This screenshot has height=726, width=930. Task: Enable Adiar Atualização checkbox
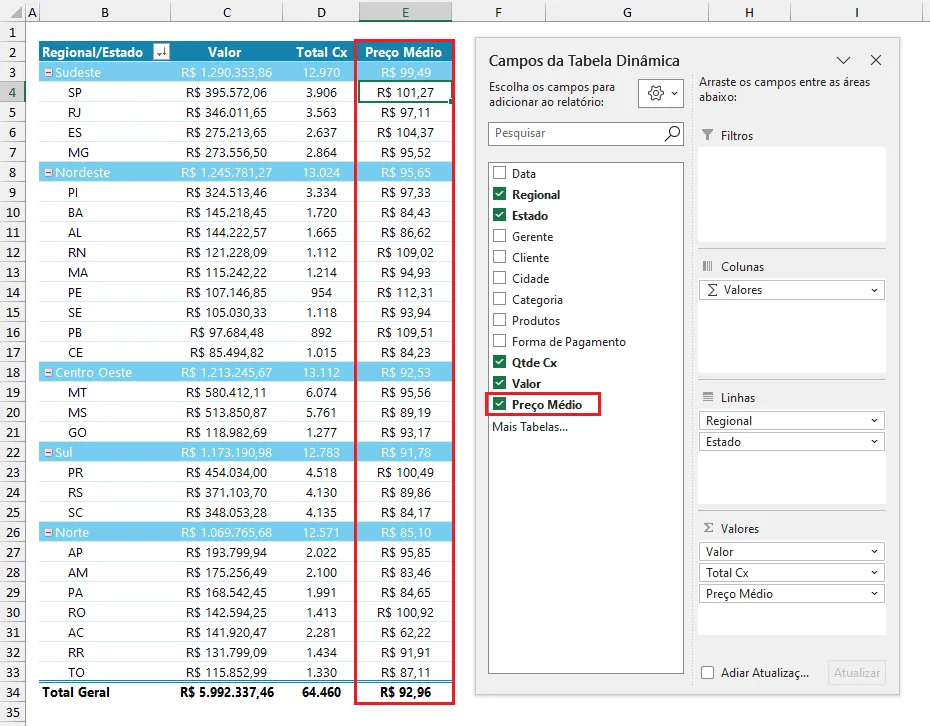(707, 673)
